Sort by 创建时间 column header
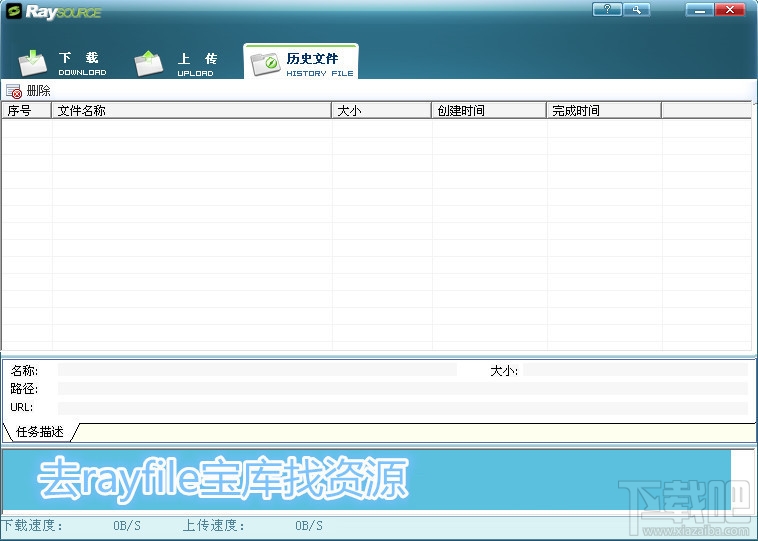Viewport: 758px width, 541px height. (489, 110)
